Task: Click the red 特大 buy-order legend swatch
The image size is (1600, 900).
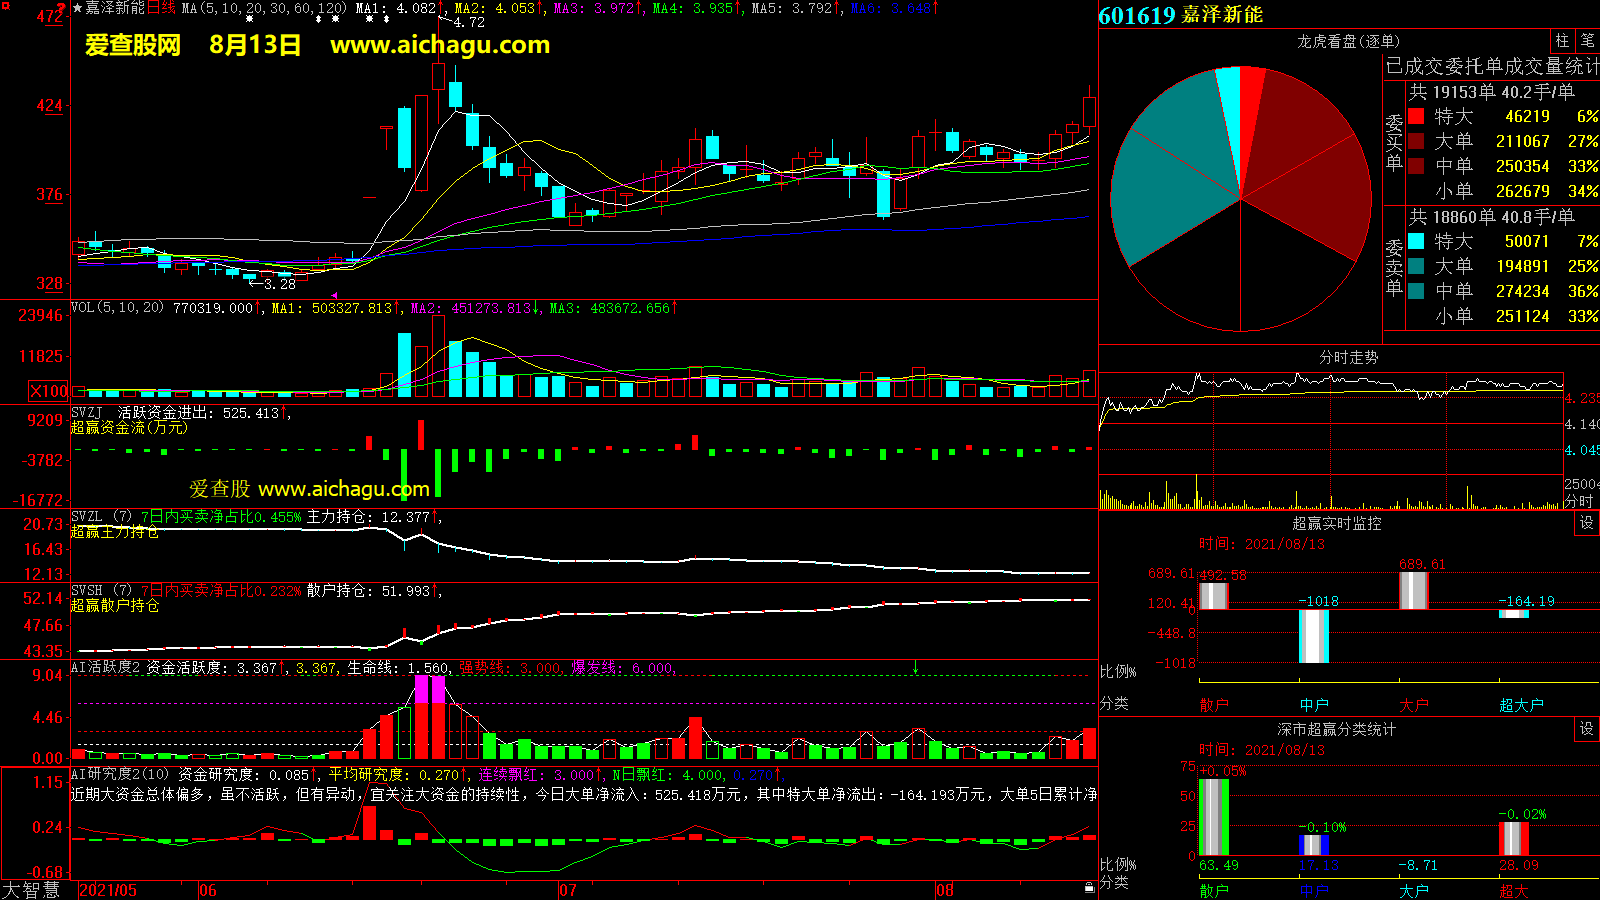Action: point(1416,117)
